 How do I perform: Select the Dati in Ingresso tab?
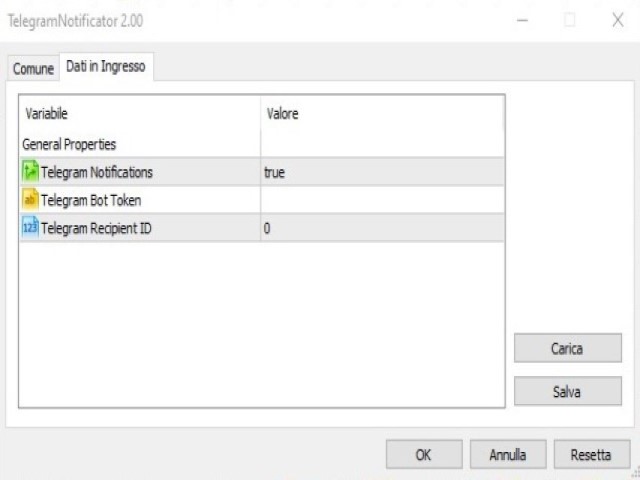(x=106, y=67)
